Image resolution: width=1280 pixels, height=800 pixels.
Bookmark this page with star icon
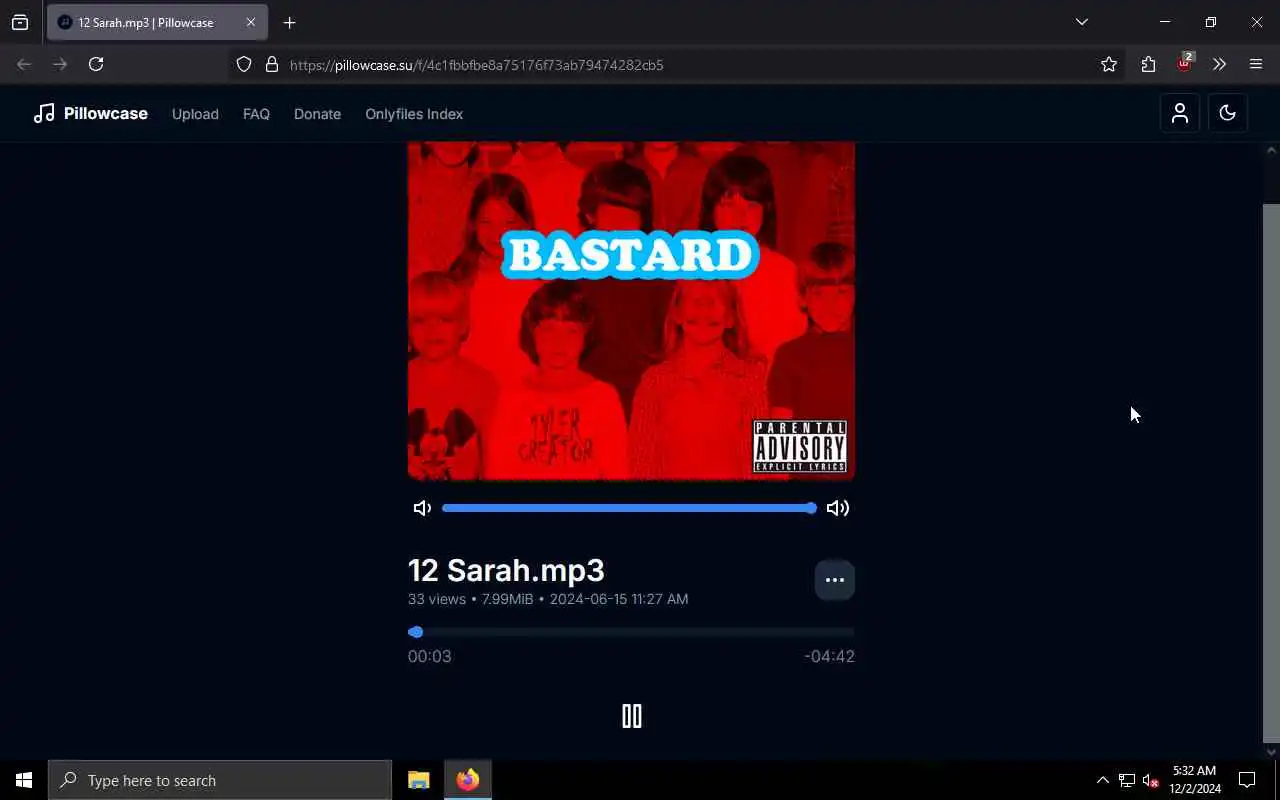click(1109, 64)
